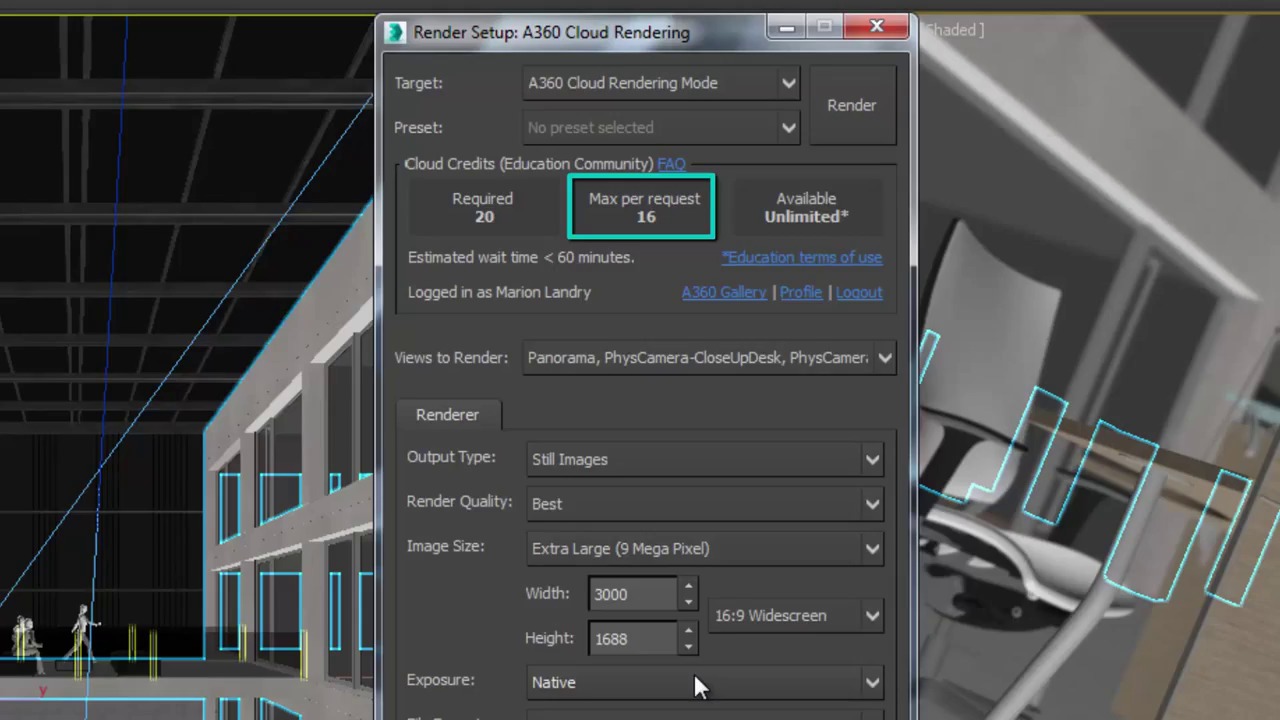Image resolution: width=1280 pixels, height=720 pixels.
Task: Maximize the Render Setup dialog
Action: pos(824,27)
